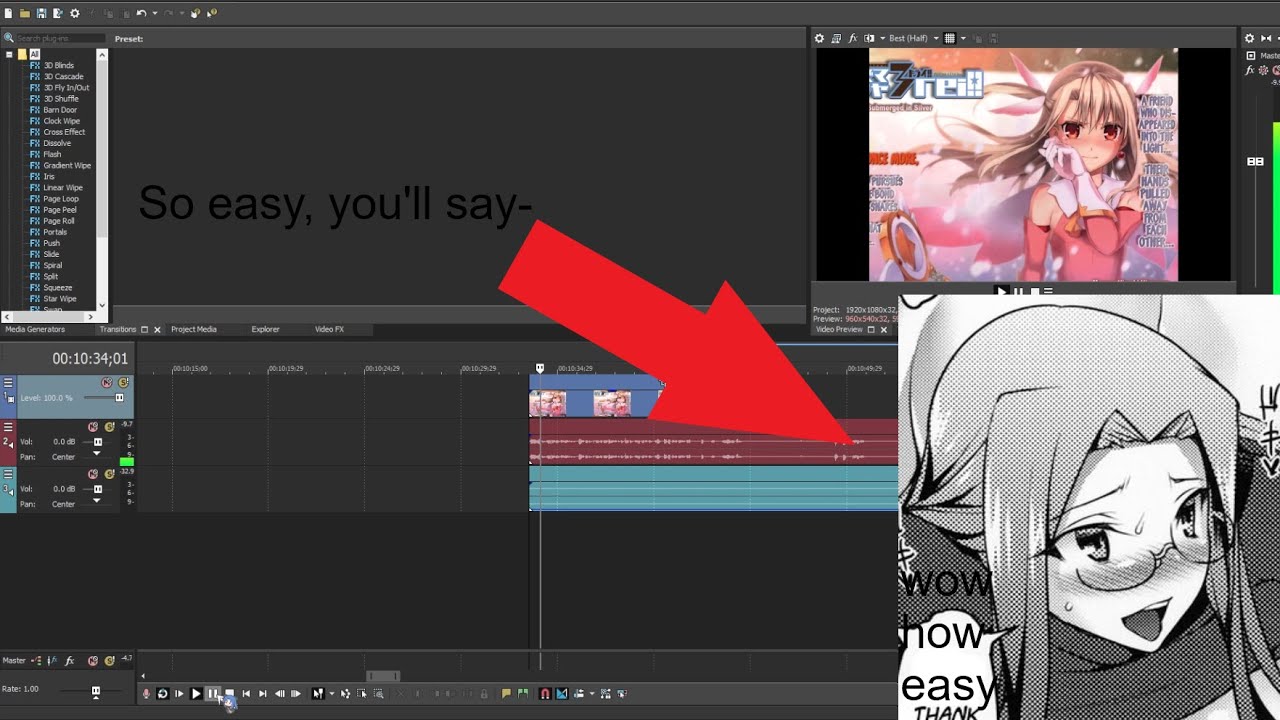Click audio track 2 Vol slider handle

pyautogui.click(x=98, y=441)
